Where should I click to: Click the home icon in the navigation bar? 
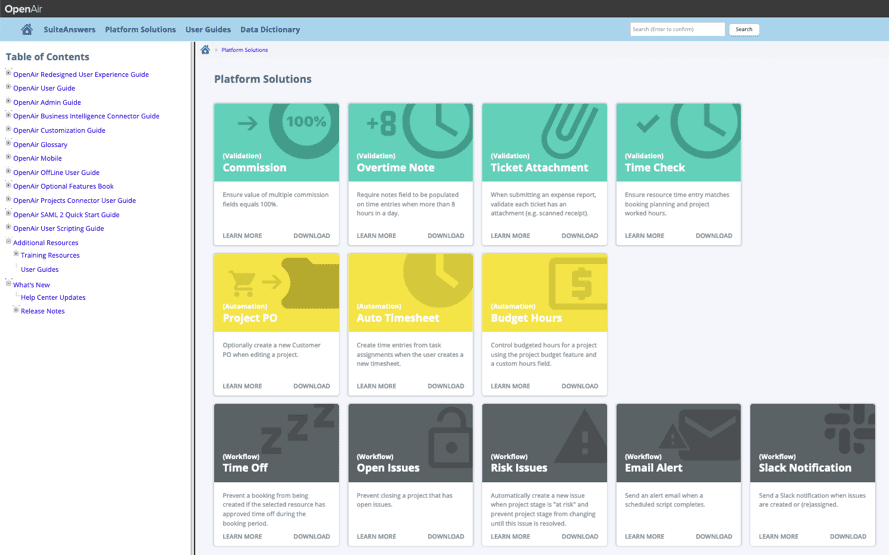point(27,29)
